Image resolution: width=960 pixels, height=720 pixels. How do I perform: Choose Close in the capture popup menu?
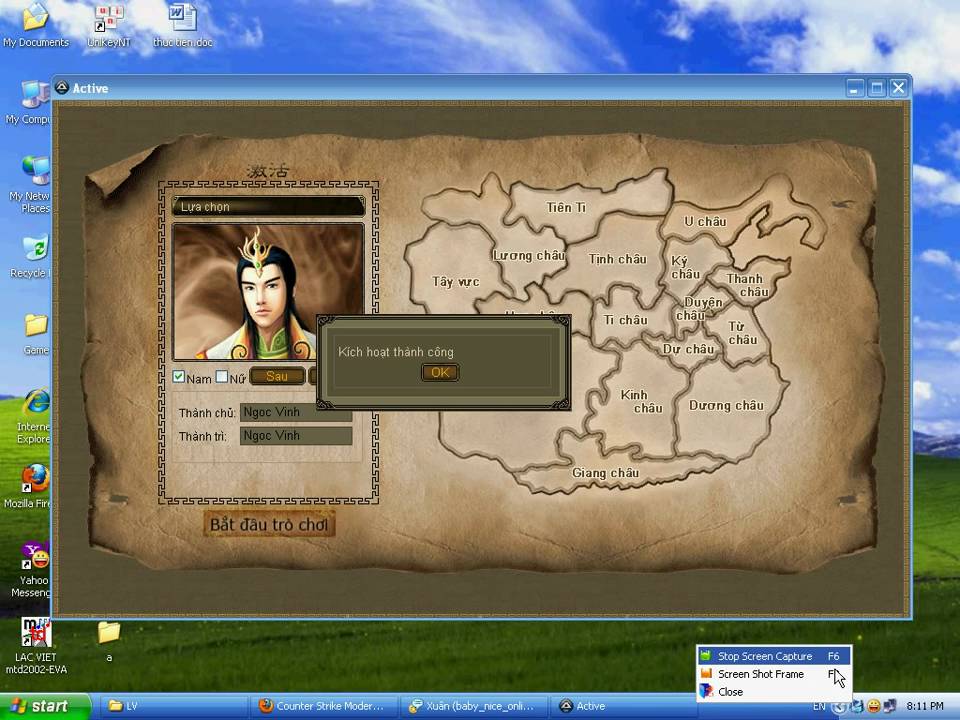pos(774,692)
